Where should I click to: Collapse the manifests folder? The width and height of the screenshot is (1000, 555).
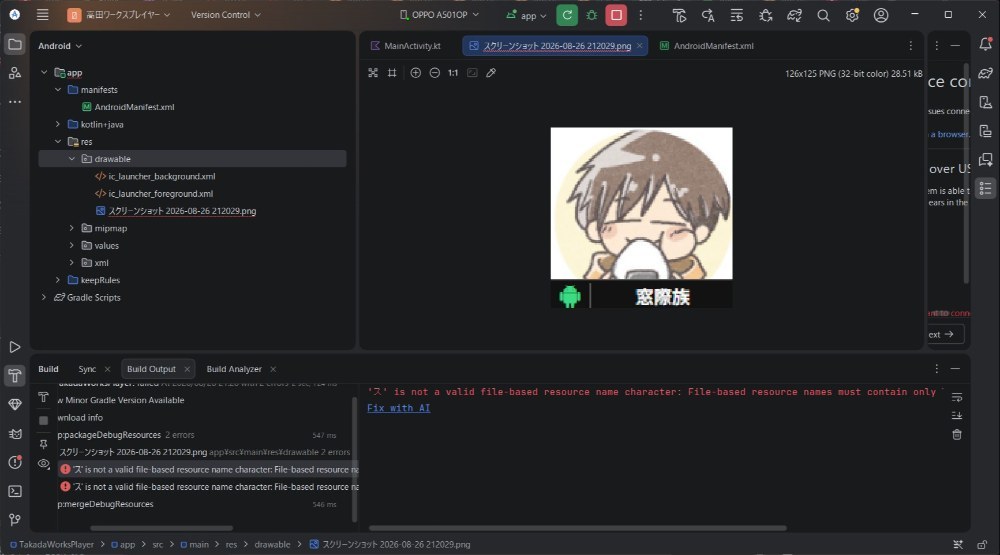click(x=58, y=90)
